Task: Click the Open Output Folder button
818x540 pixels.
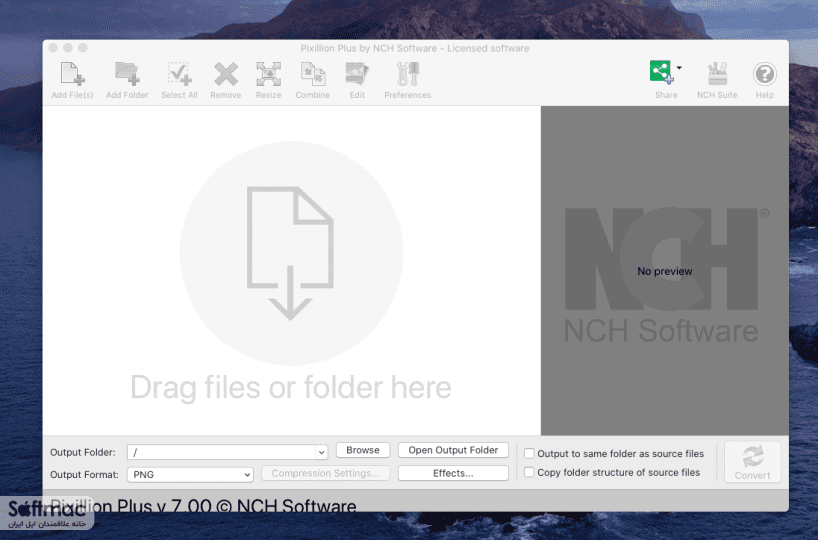Action: pos(453,450)
